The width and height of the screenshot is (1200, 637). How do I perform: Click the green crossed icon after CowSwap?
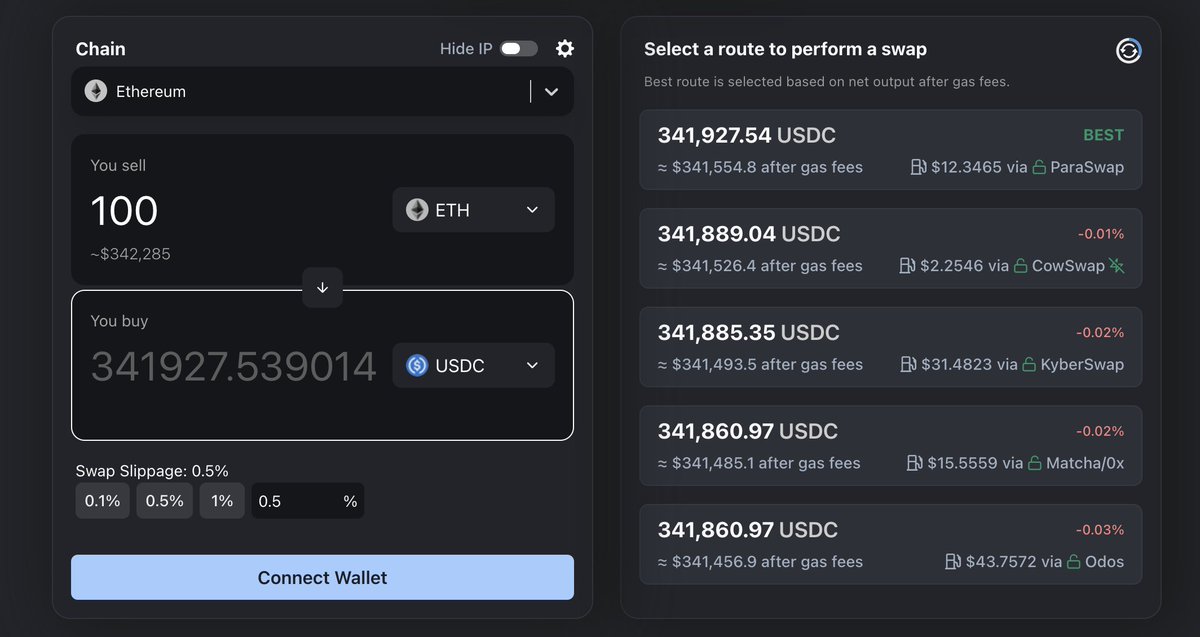pos(1116,265)
